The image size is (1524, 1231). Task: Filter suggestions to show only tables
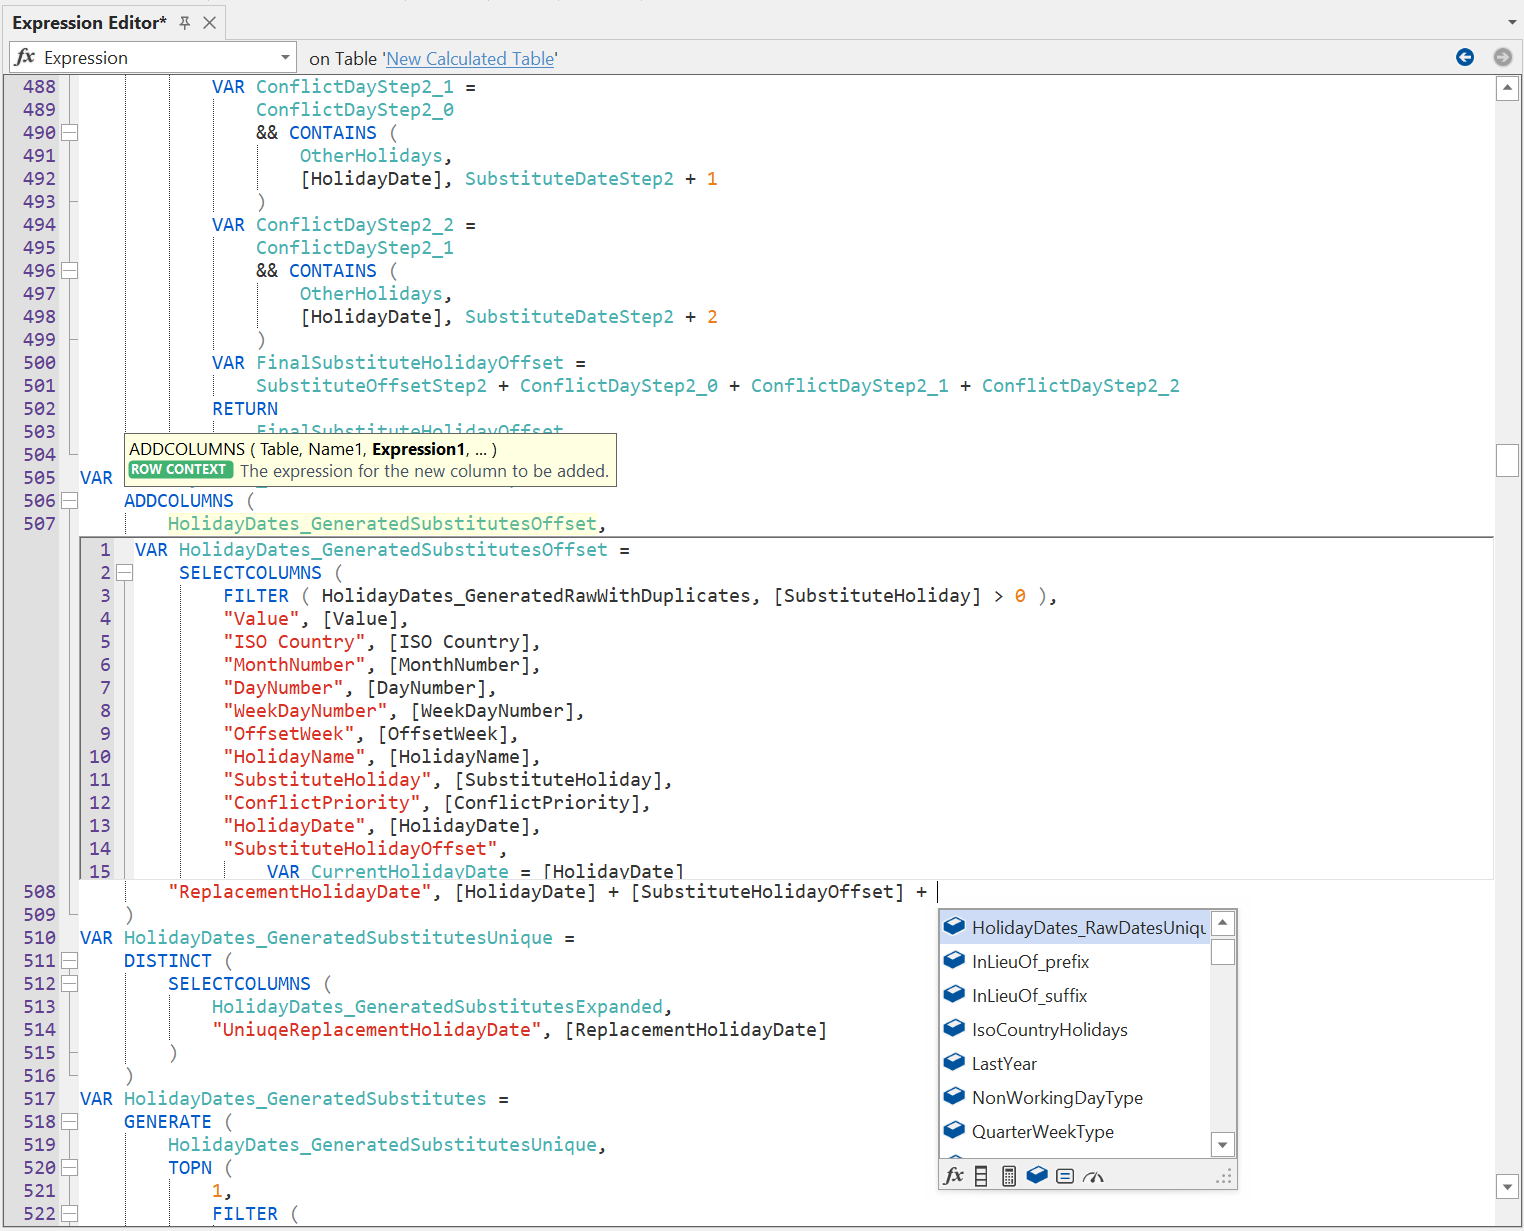tap(1037, 1176)
